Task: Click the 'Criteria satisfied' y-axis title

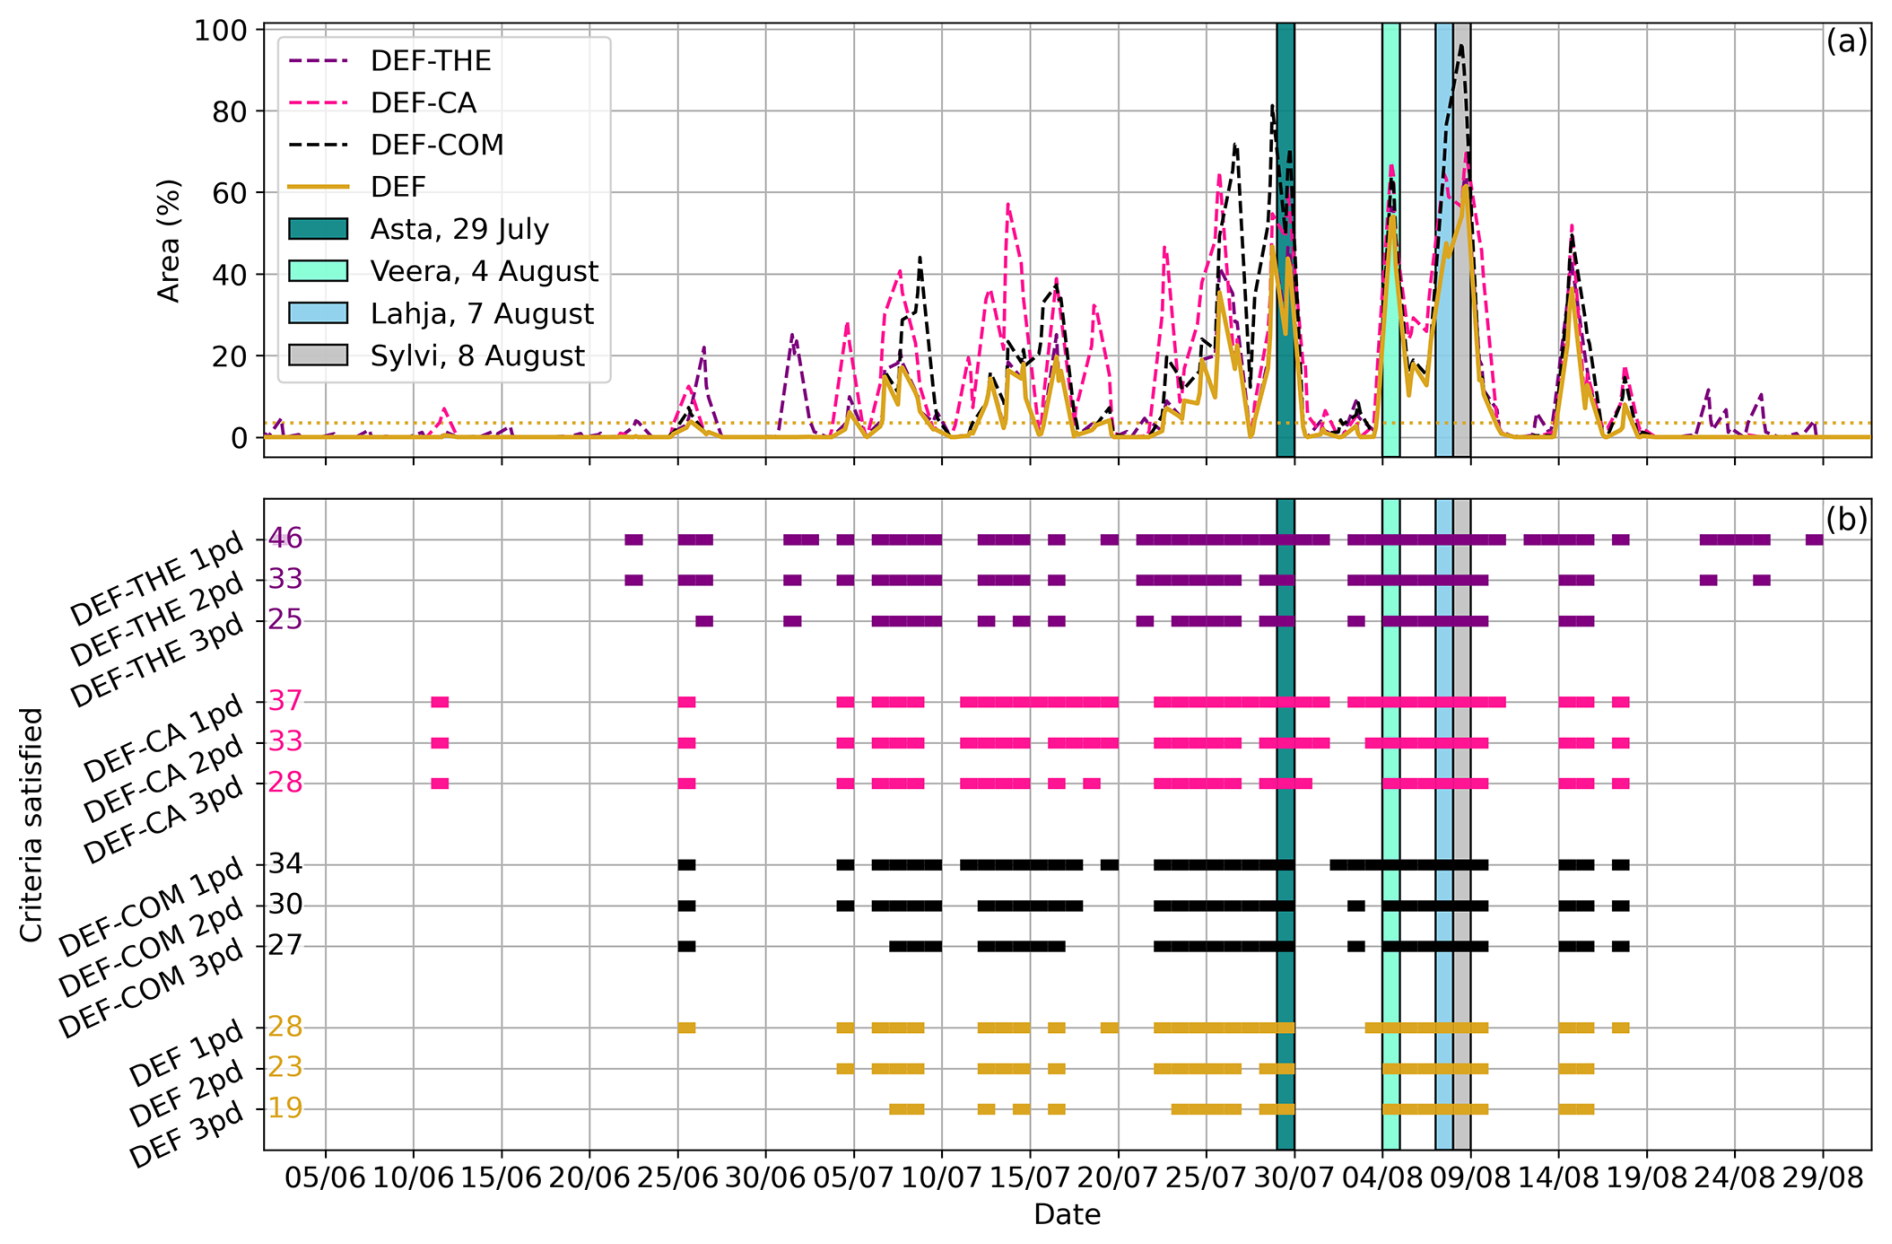Action: click(x=32, y=825)
